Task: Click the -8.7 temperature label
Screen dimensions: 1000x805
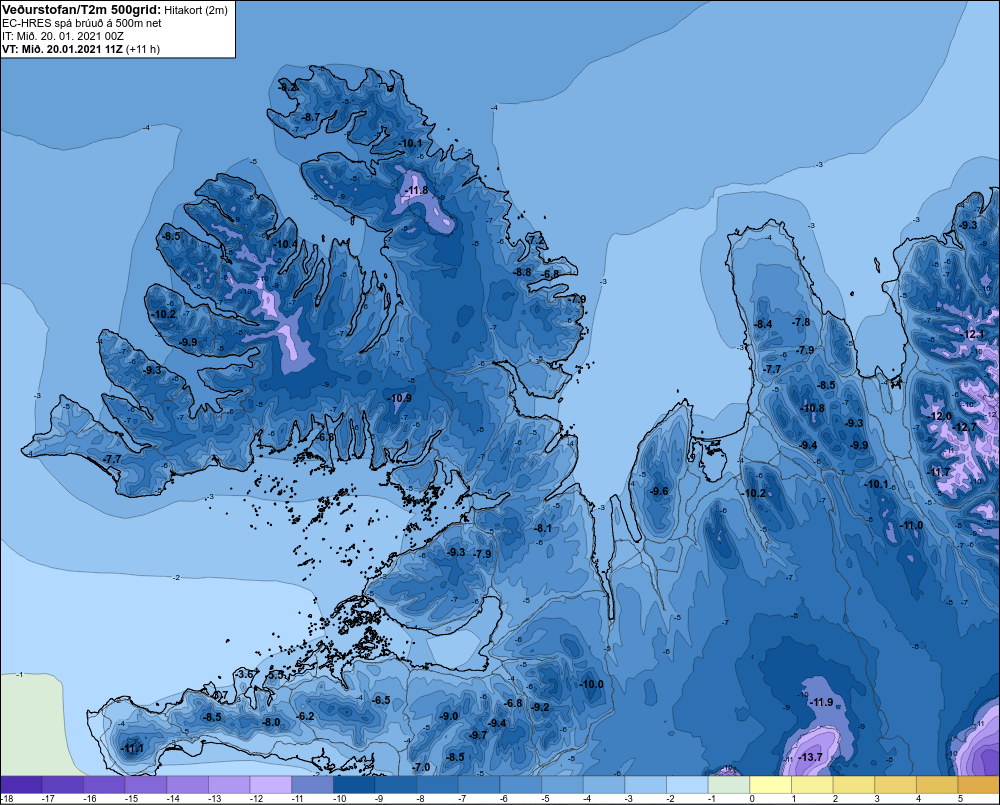Action: coord(311,117)
